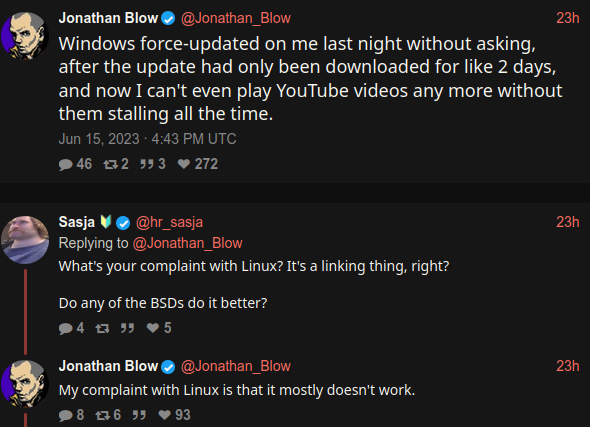Open Jonathan Blow's avatar on the top tweet
The height and width of the screenshot is (427, 590).
click(25, 36)
